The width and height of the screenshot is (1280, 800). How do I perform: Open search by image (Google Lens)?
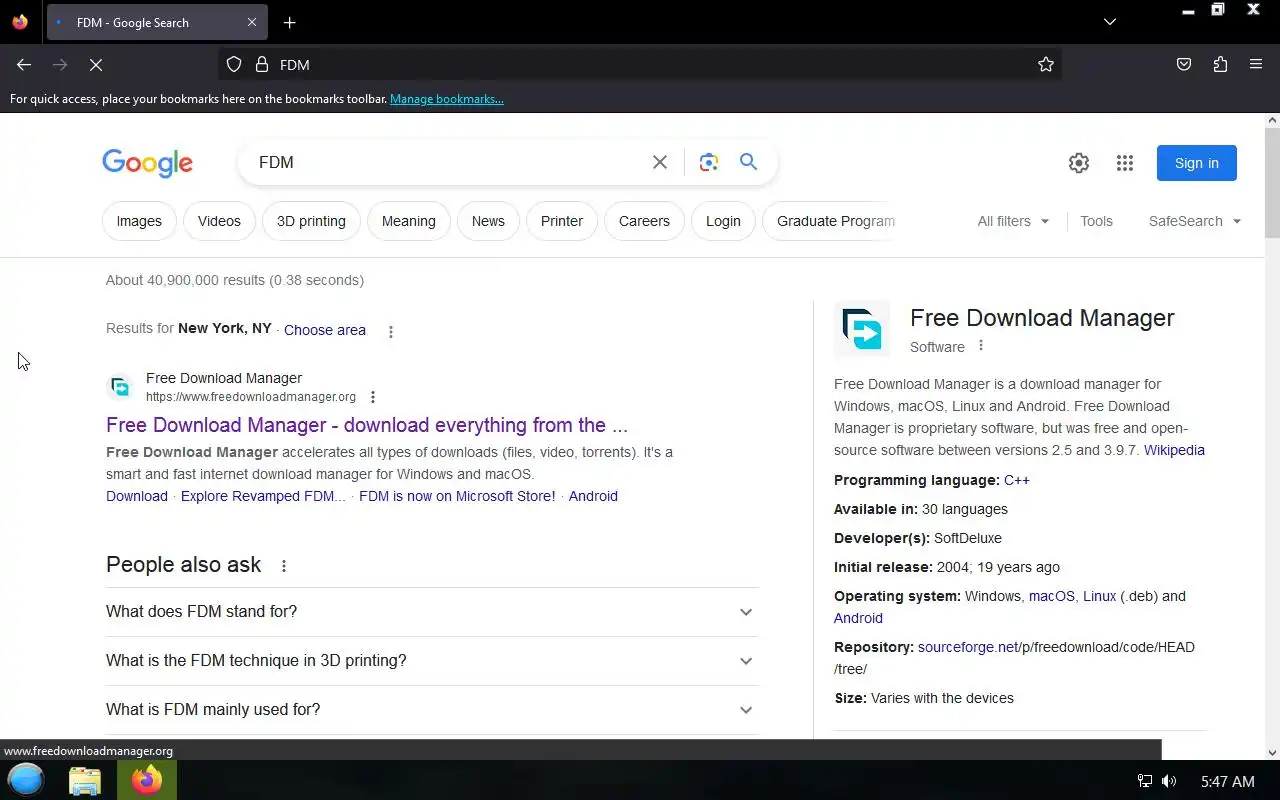(x=709, y=162)
